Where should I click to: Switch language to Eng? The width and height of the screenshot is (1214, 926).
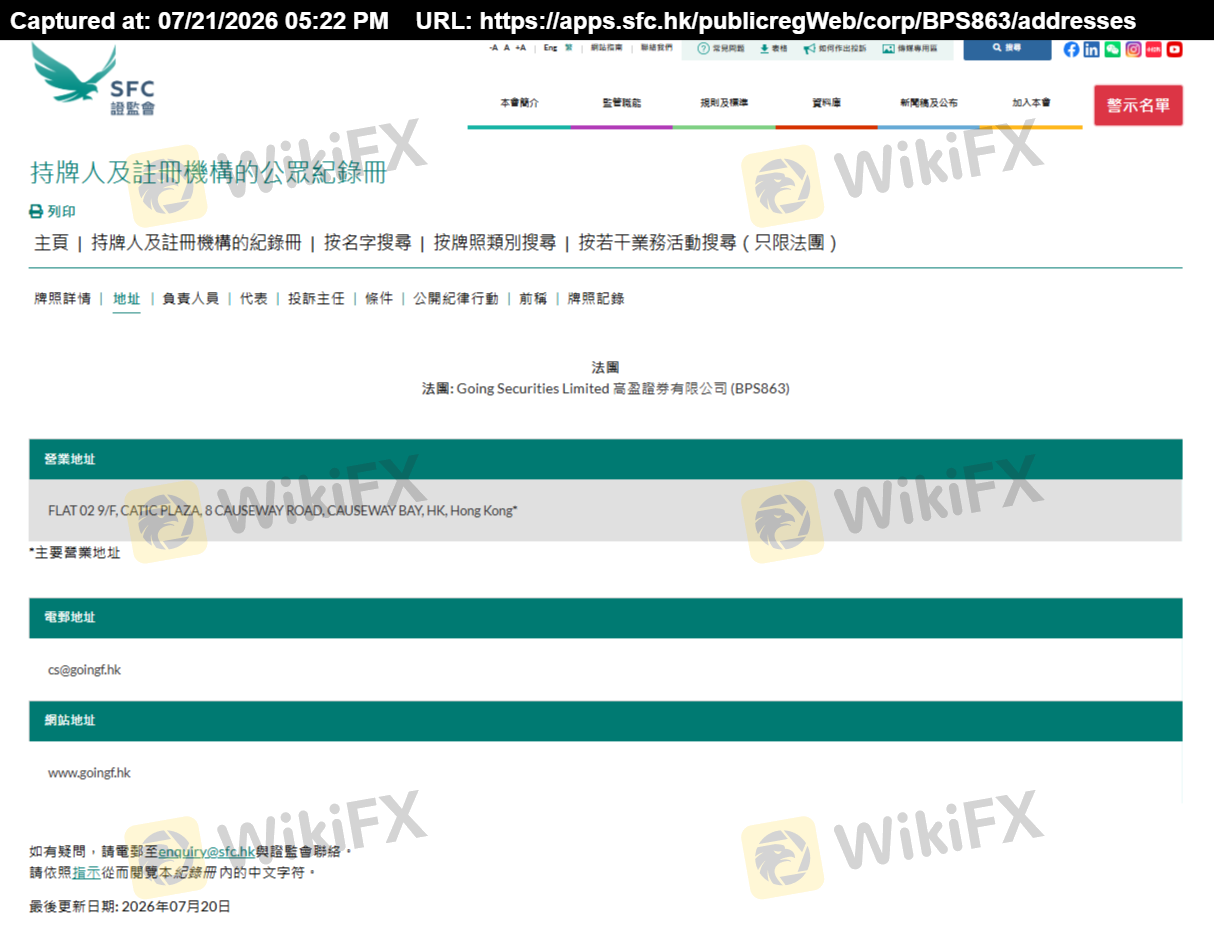(x=551, y=48)
